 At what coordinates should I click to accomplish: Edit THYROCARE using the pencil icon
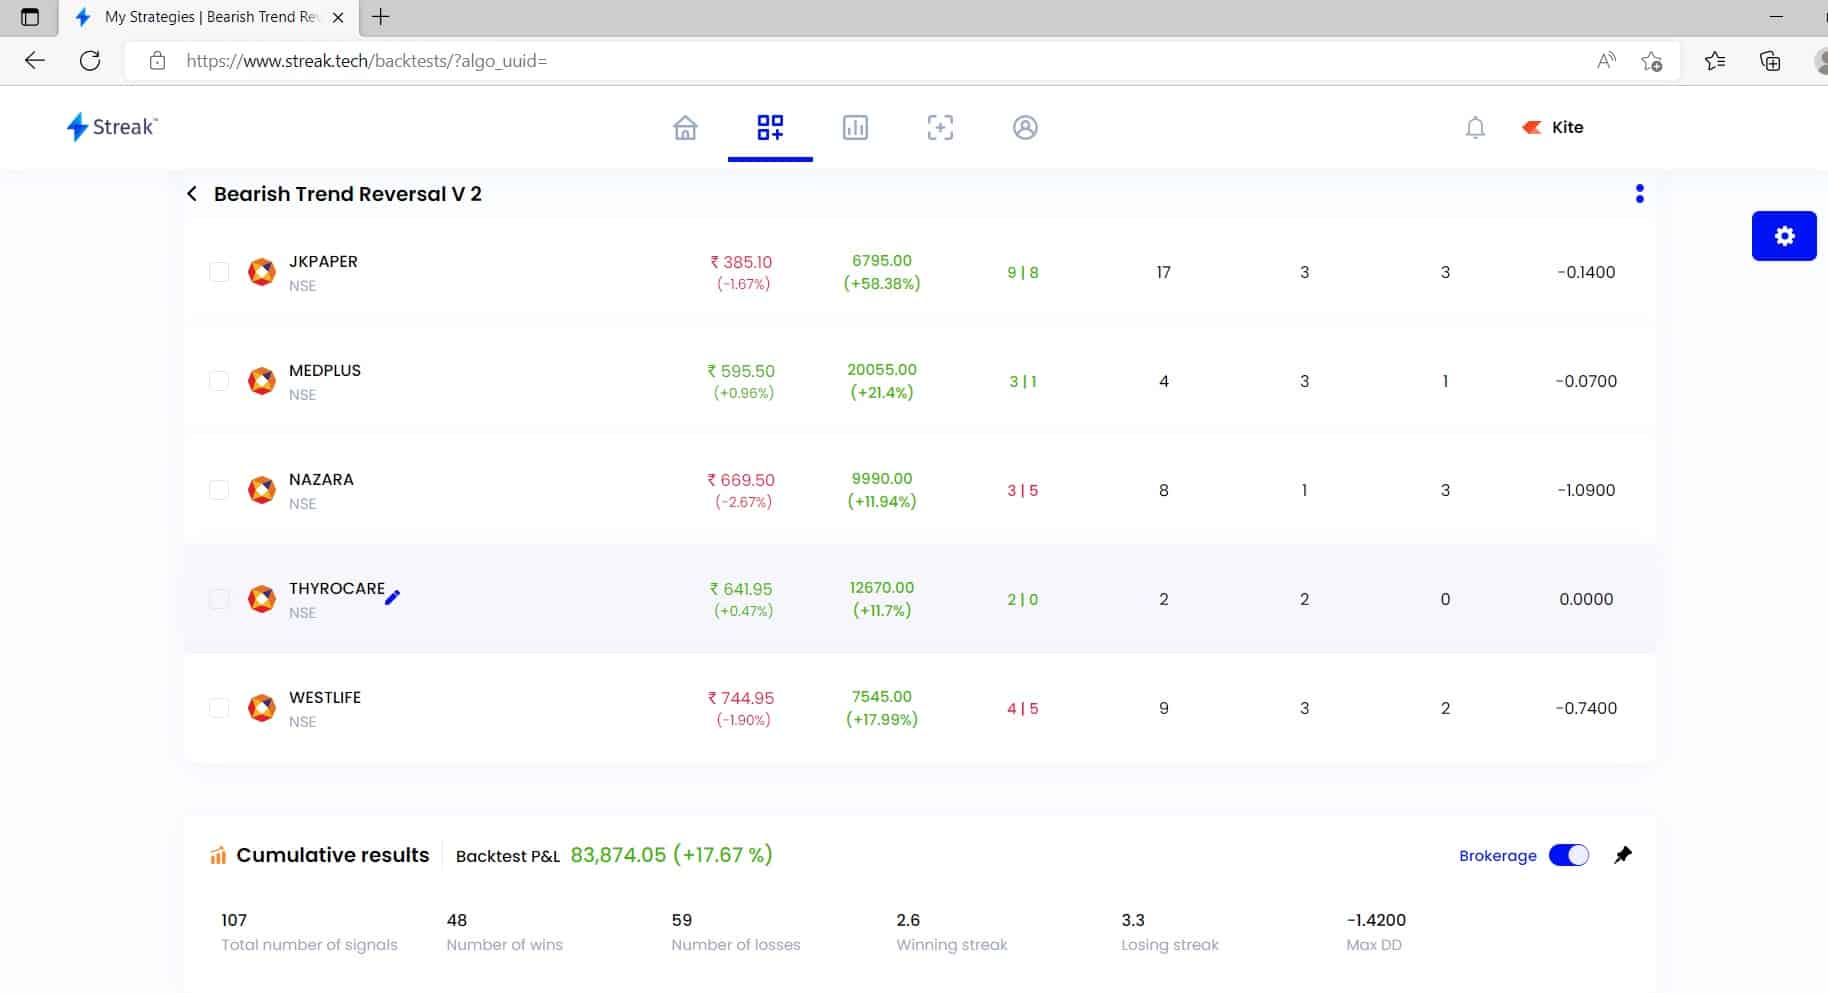point(393,597)
